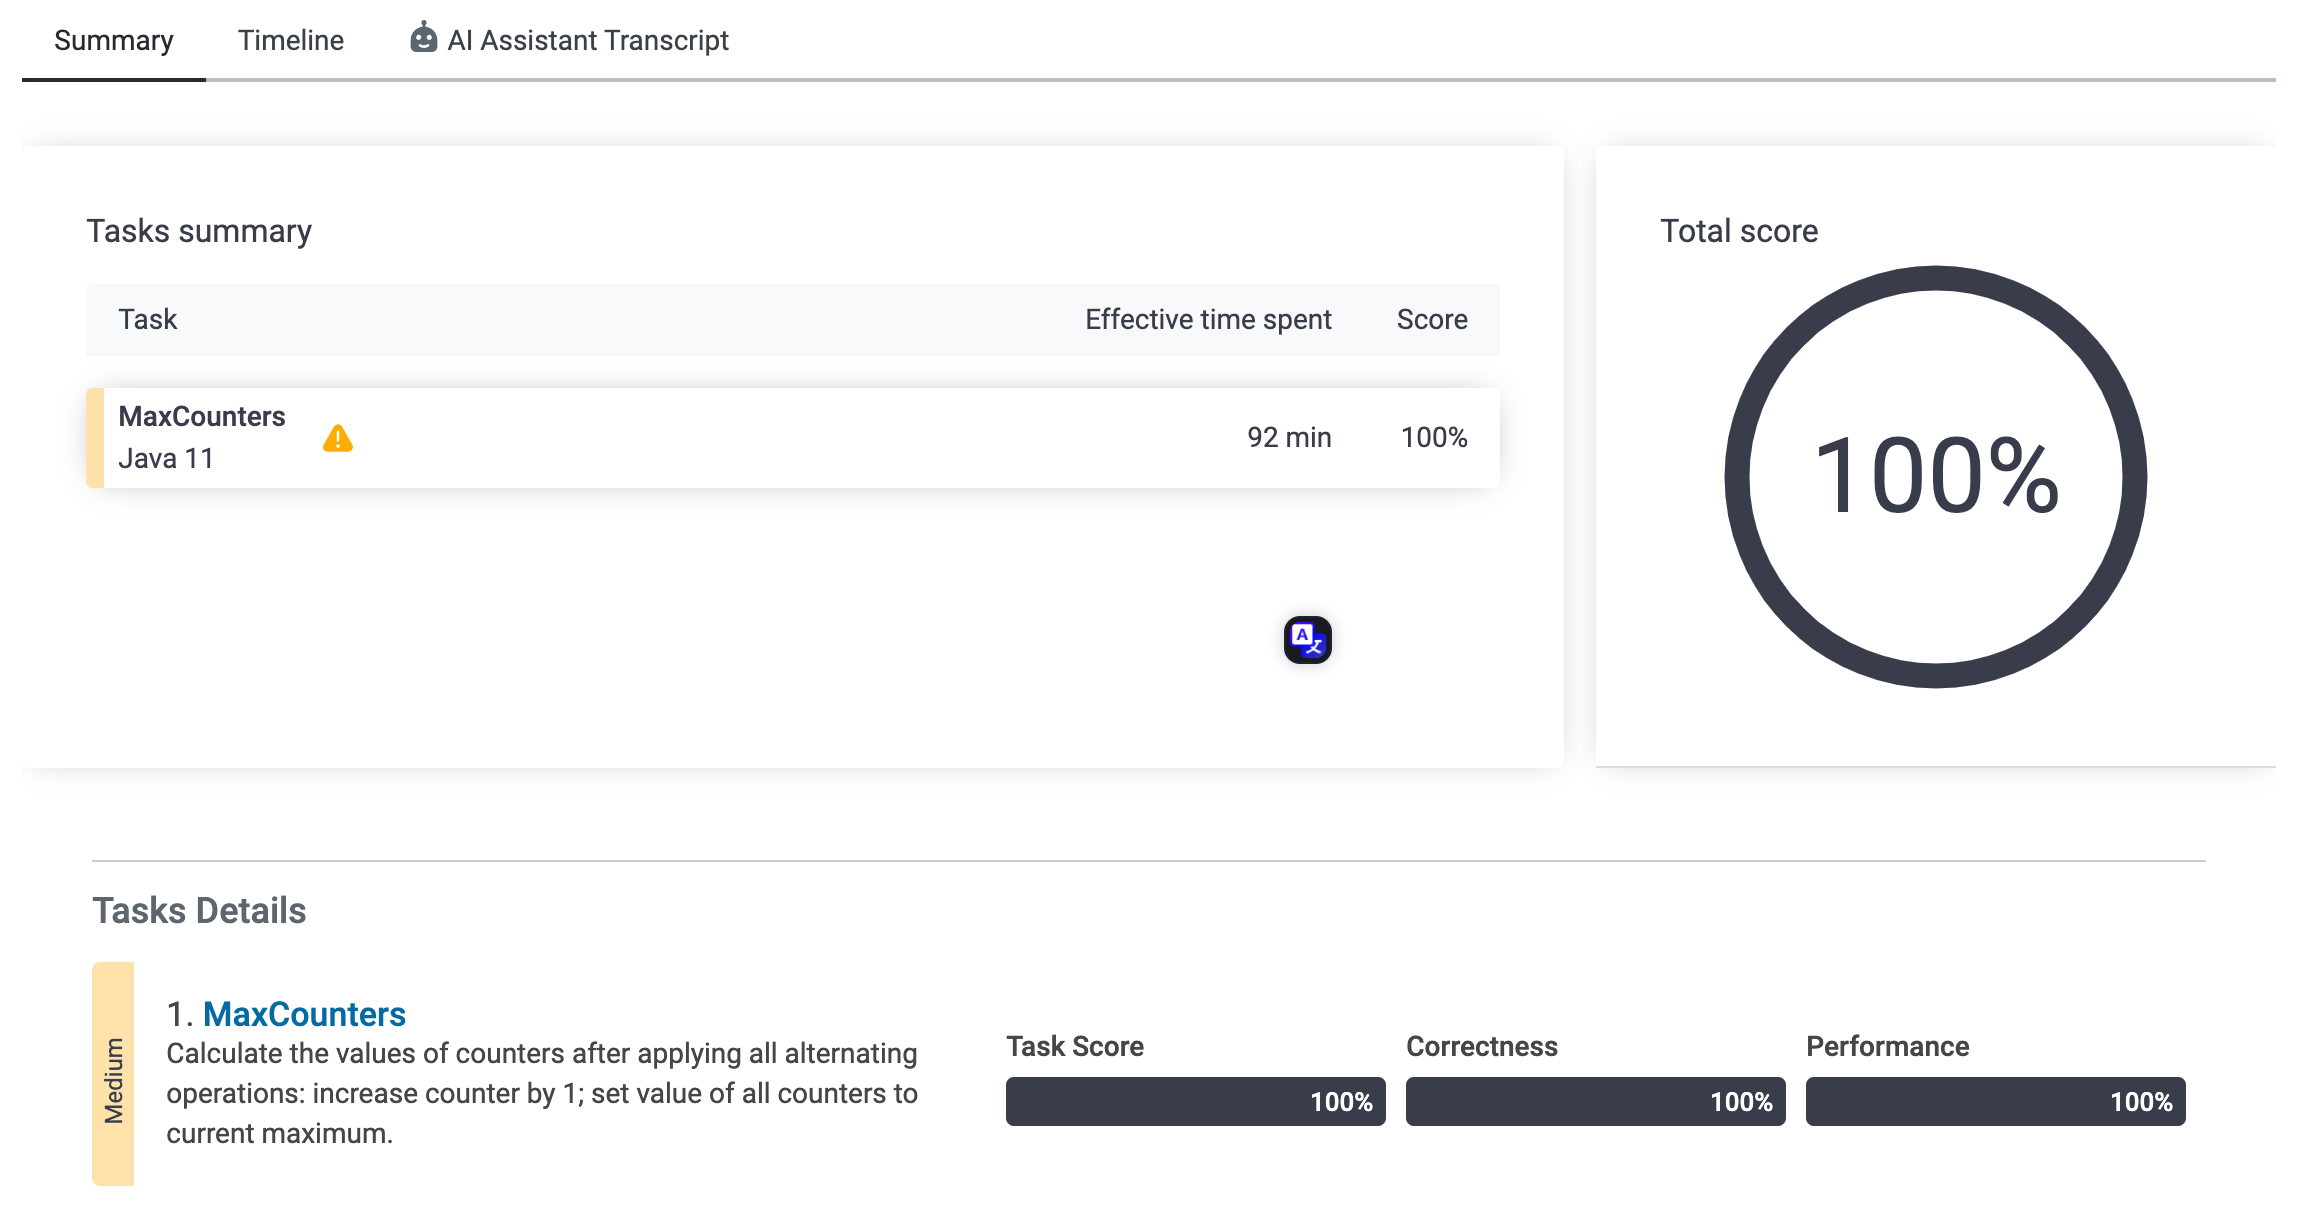This screenshot has height=1218, width=2306.
Task: Switch to the Summary tab
Action: point(114,40)
